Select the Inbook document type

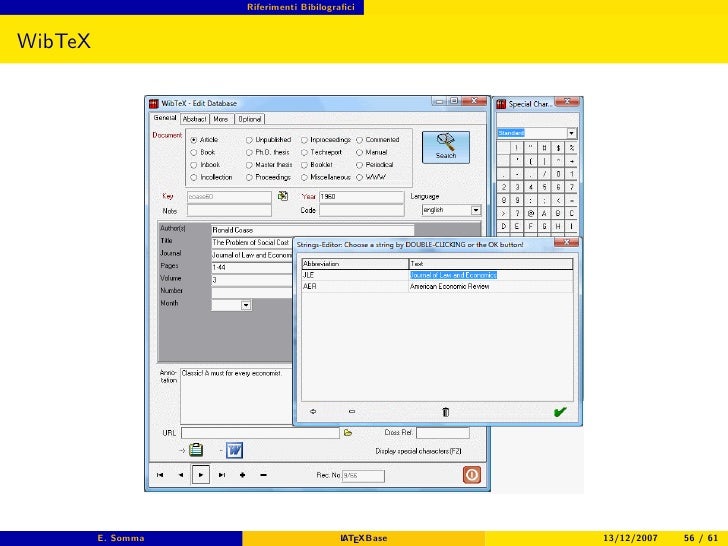[194, 165]
